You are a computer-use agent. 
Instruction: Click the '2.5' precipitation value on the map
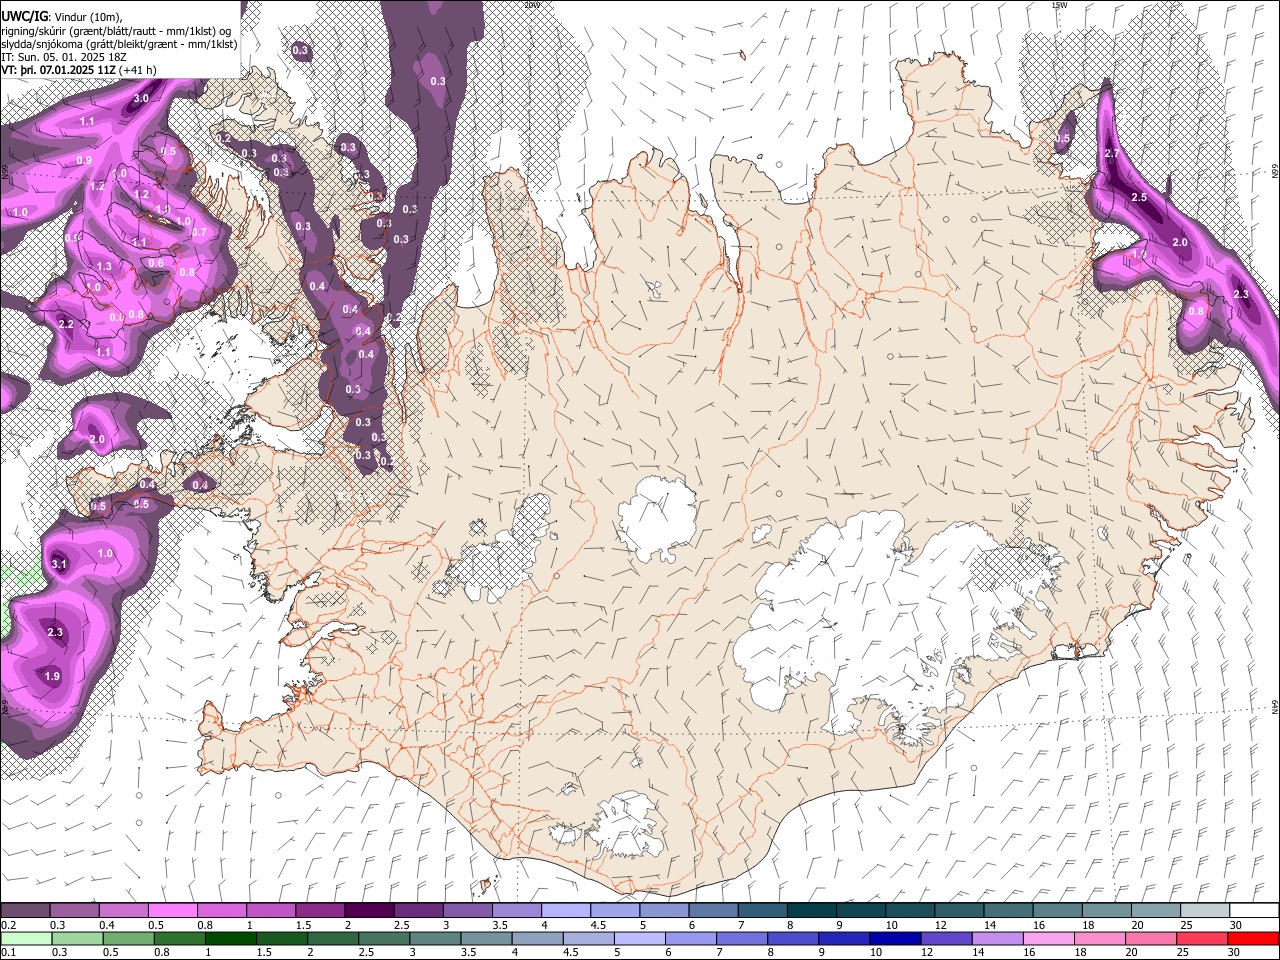pos(1139,197)
